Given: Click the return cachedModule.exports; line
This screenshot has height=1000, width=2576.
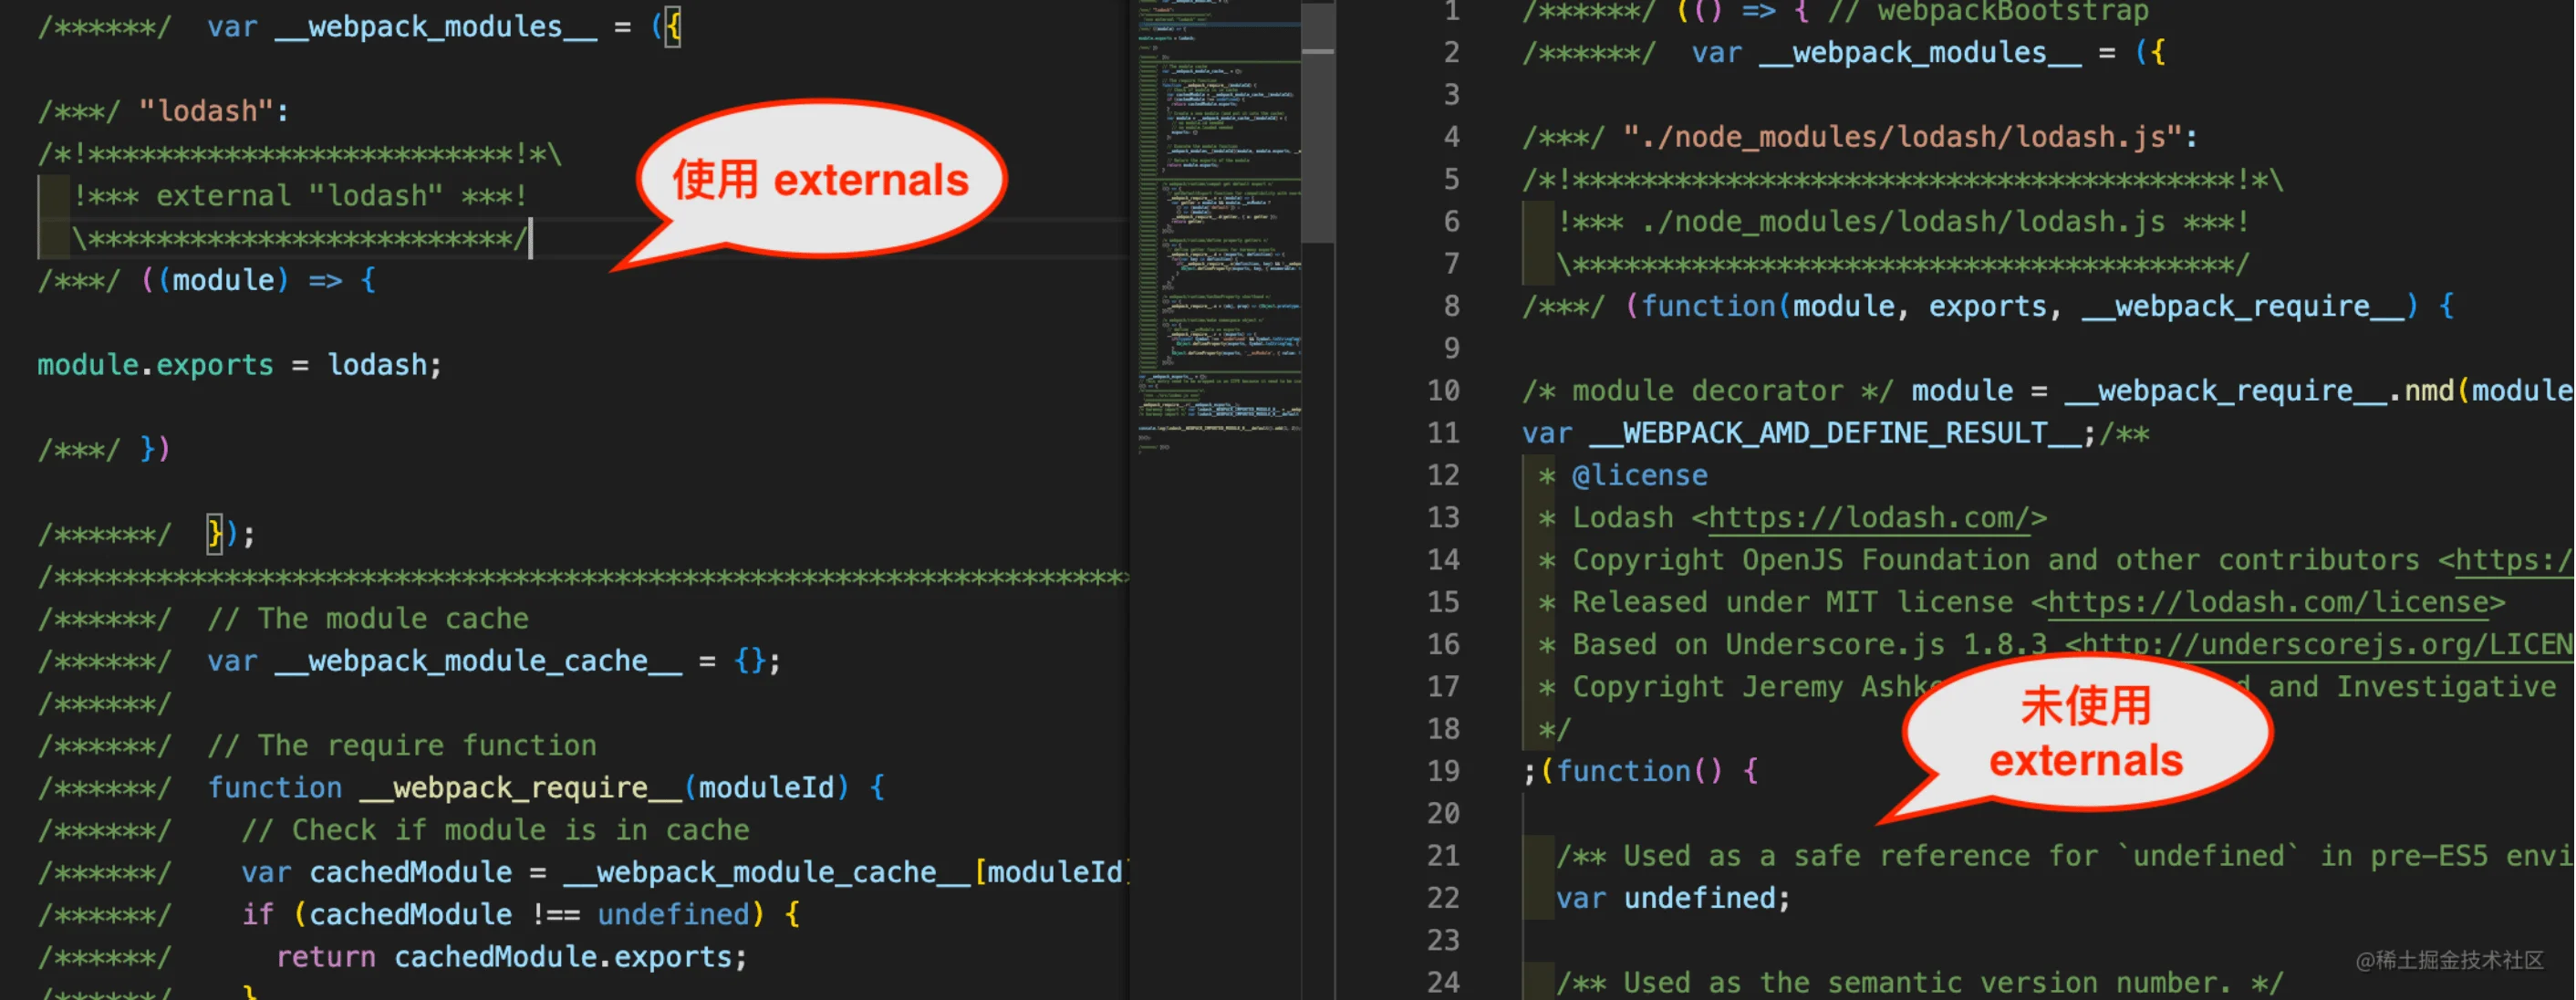Looking at the screenshot, I should [x=511, y=957].
